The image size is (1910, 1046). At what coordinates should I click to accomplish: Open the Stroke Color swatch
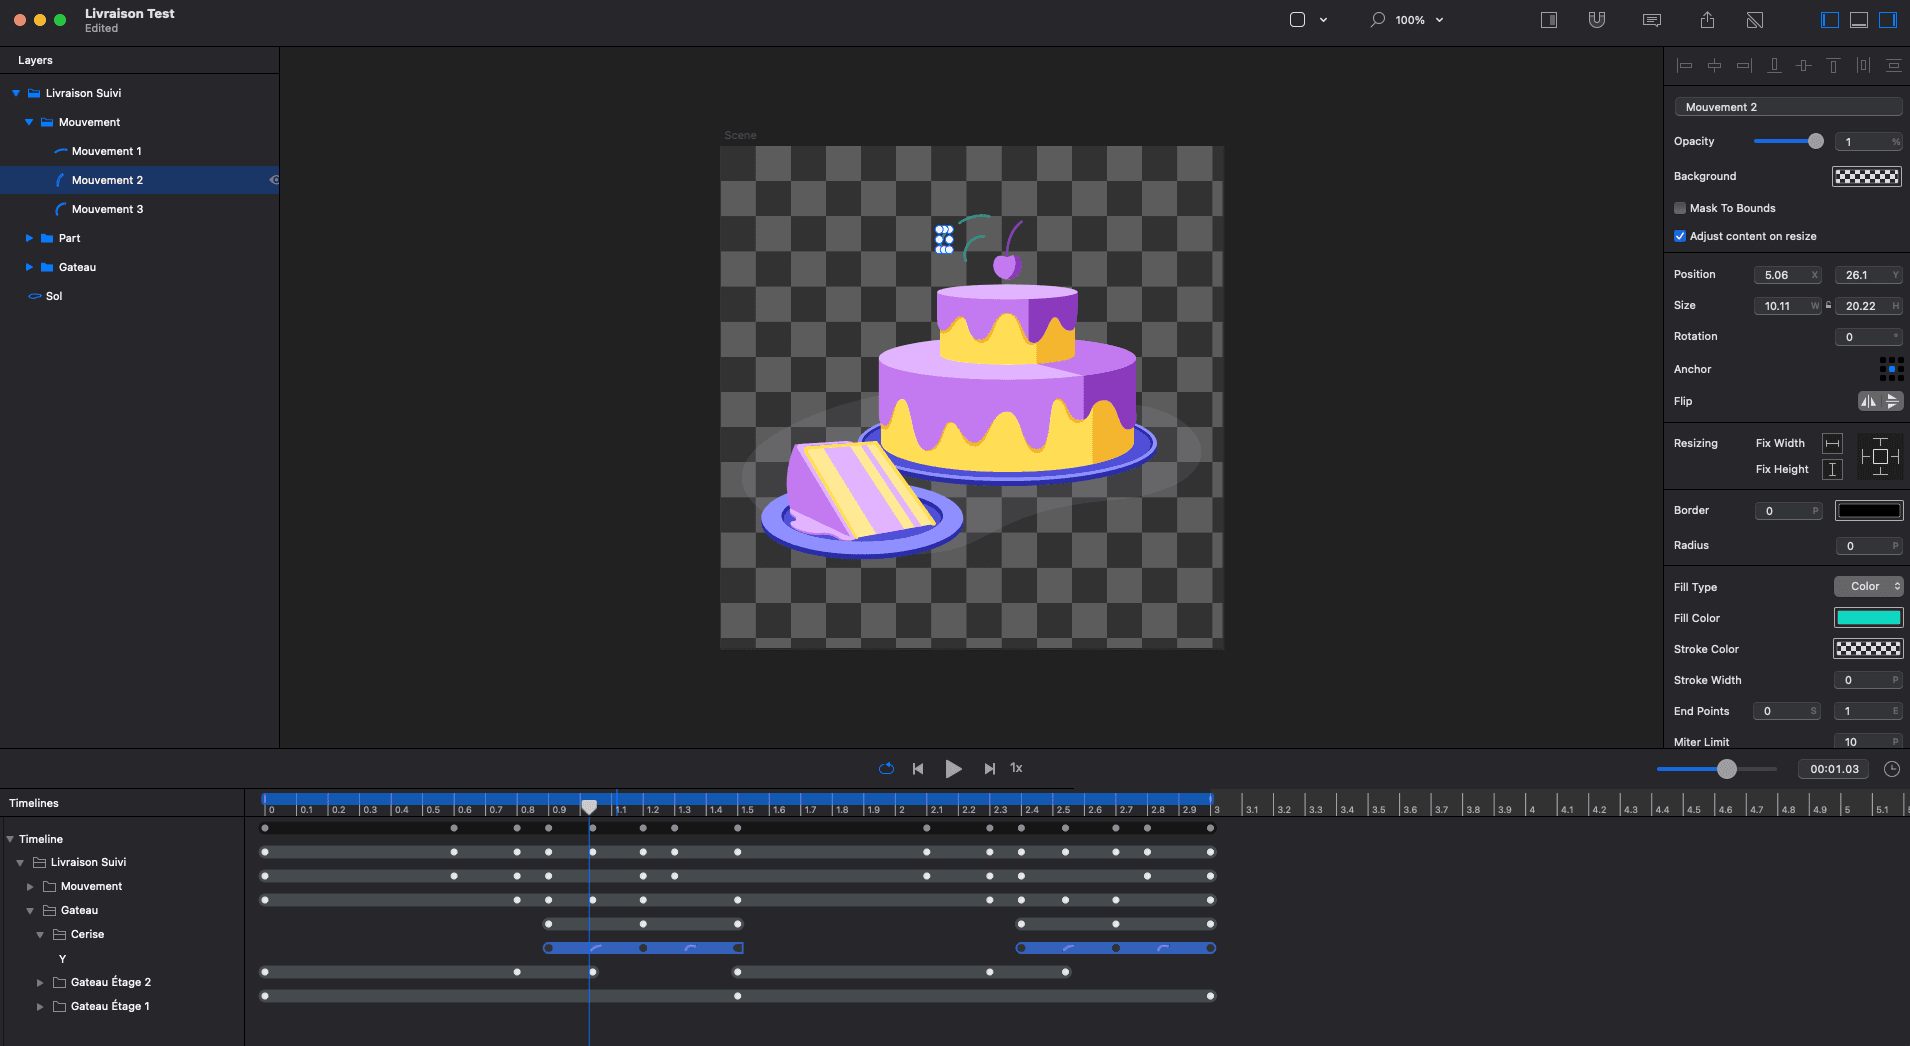coord(1868,649)
